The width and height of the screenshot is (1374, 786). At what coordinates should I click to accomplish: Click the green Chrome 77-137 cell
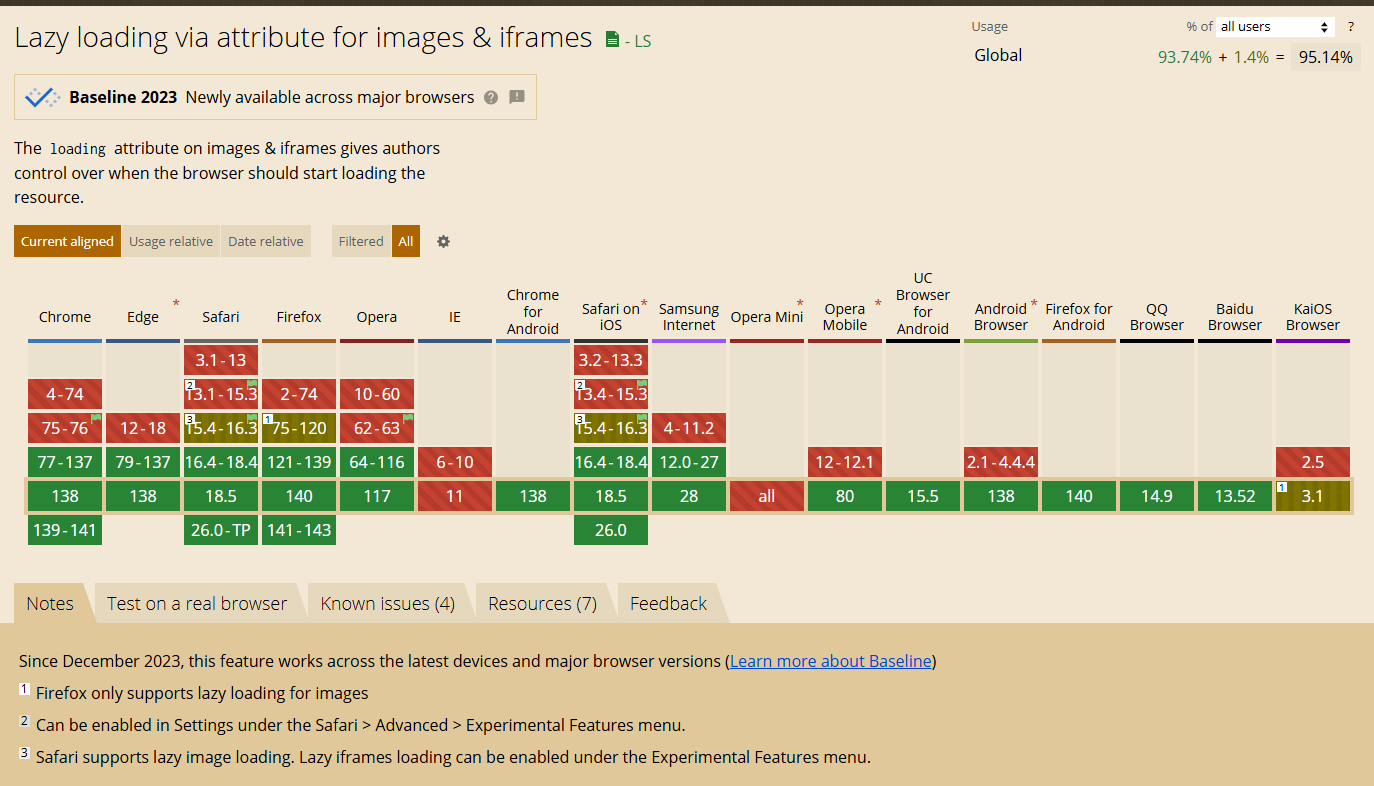[x=65, y=462]
